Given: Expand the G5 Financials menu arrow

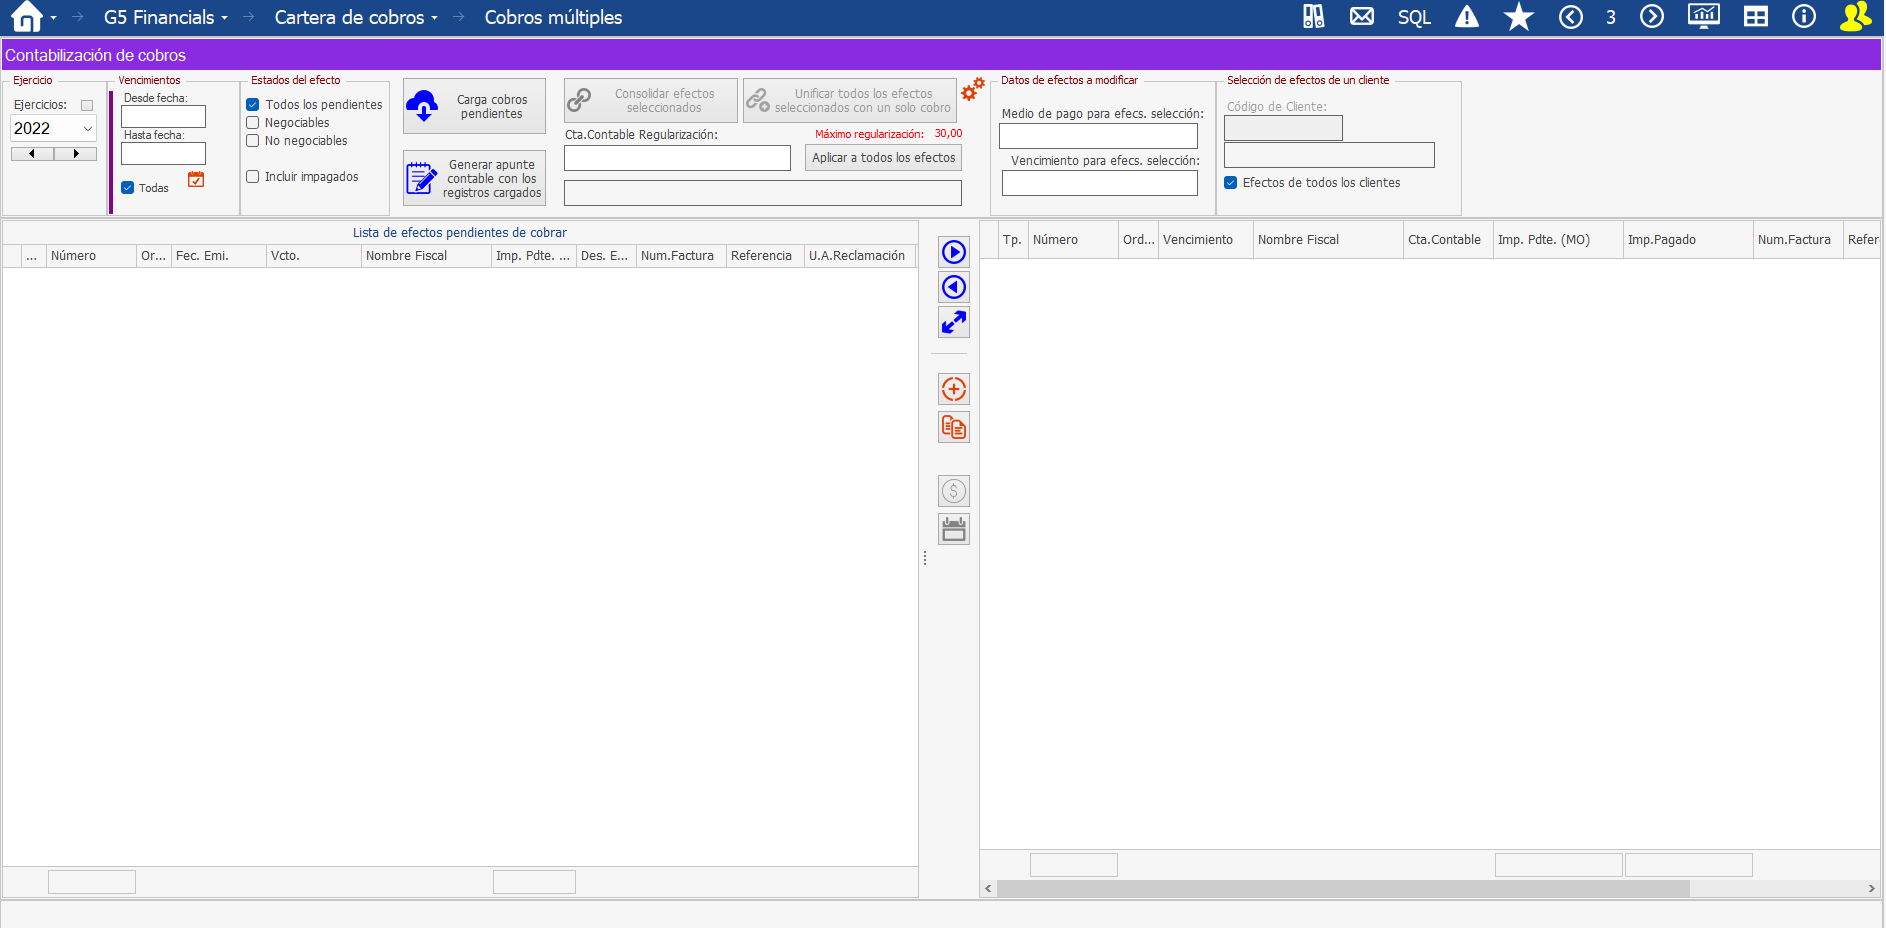Looking at the screenshot, I should point(225,18).
